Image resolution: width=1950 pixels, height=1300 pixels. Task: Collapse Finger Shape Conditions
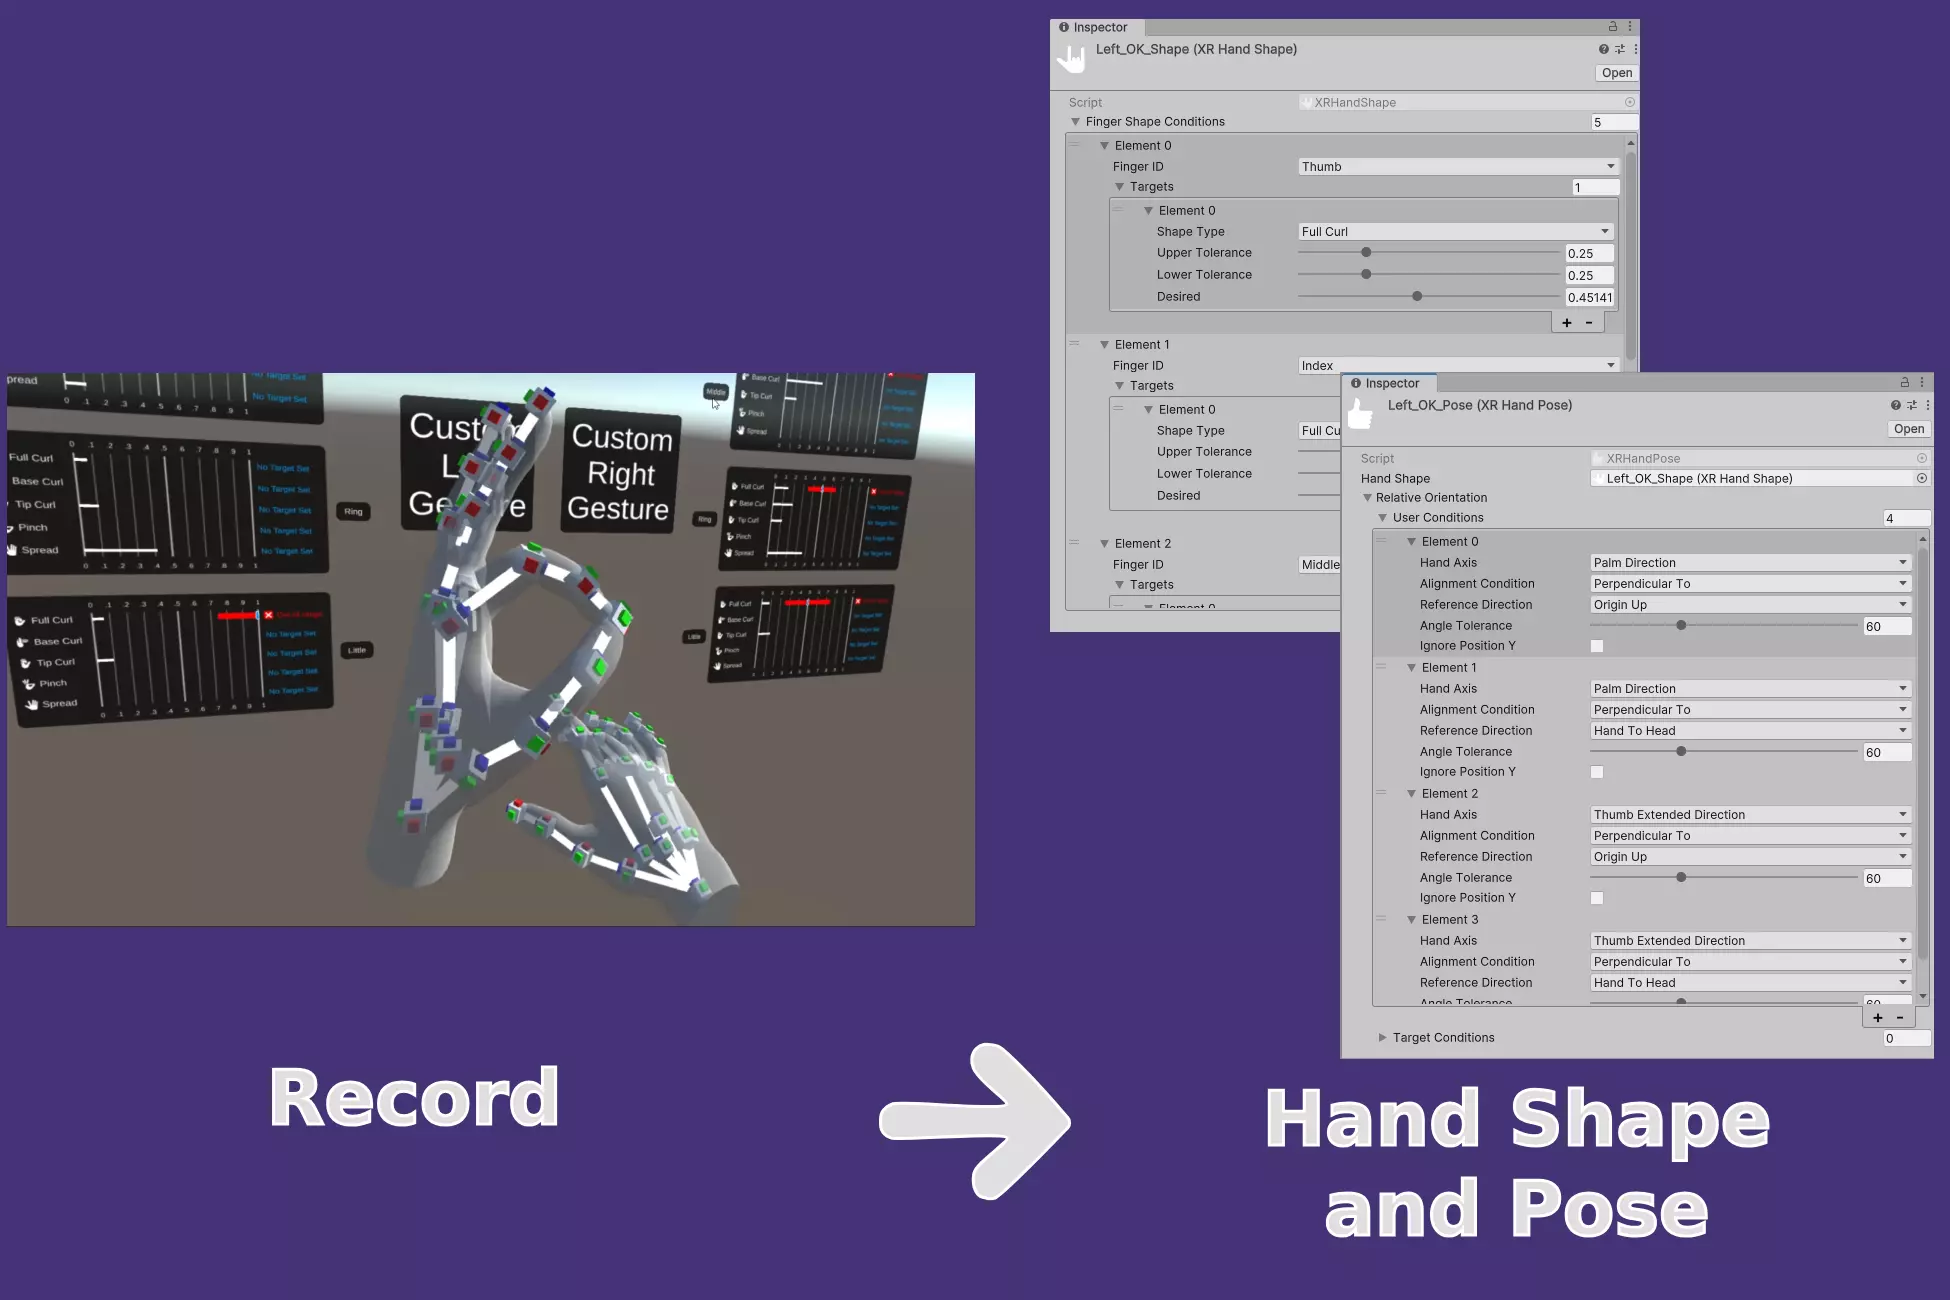pyautogui.click(x=1076, y=121)
